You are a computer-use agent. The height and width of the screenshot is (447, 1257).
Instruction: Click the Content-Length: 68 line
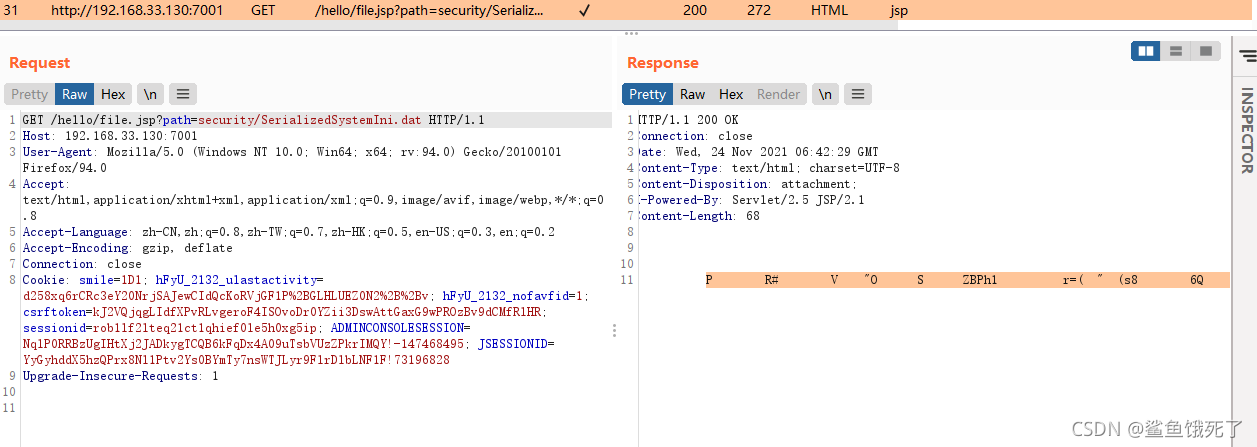click(699, 216)
